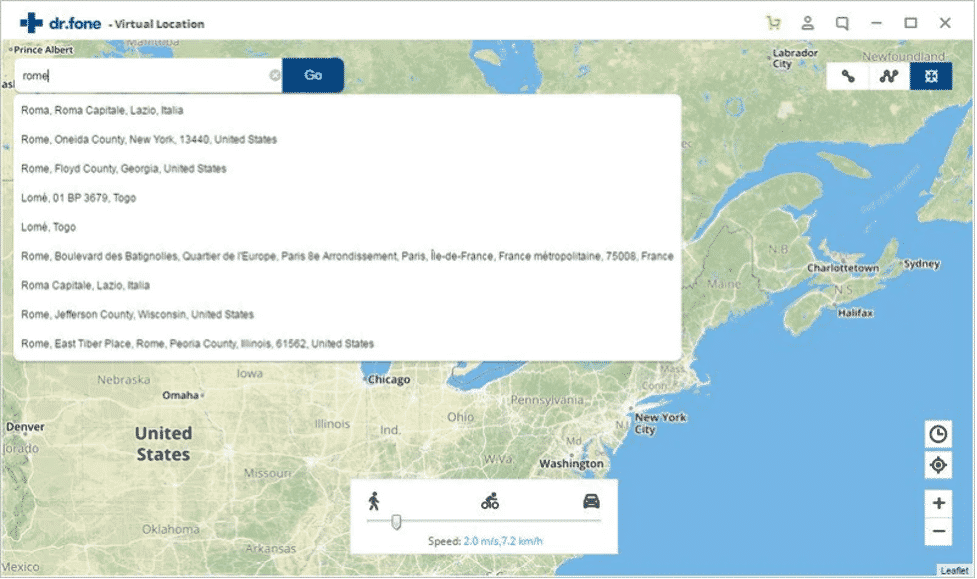Click Charlottetown label on map

pyautogui.click(x=843, y=268)
